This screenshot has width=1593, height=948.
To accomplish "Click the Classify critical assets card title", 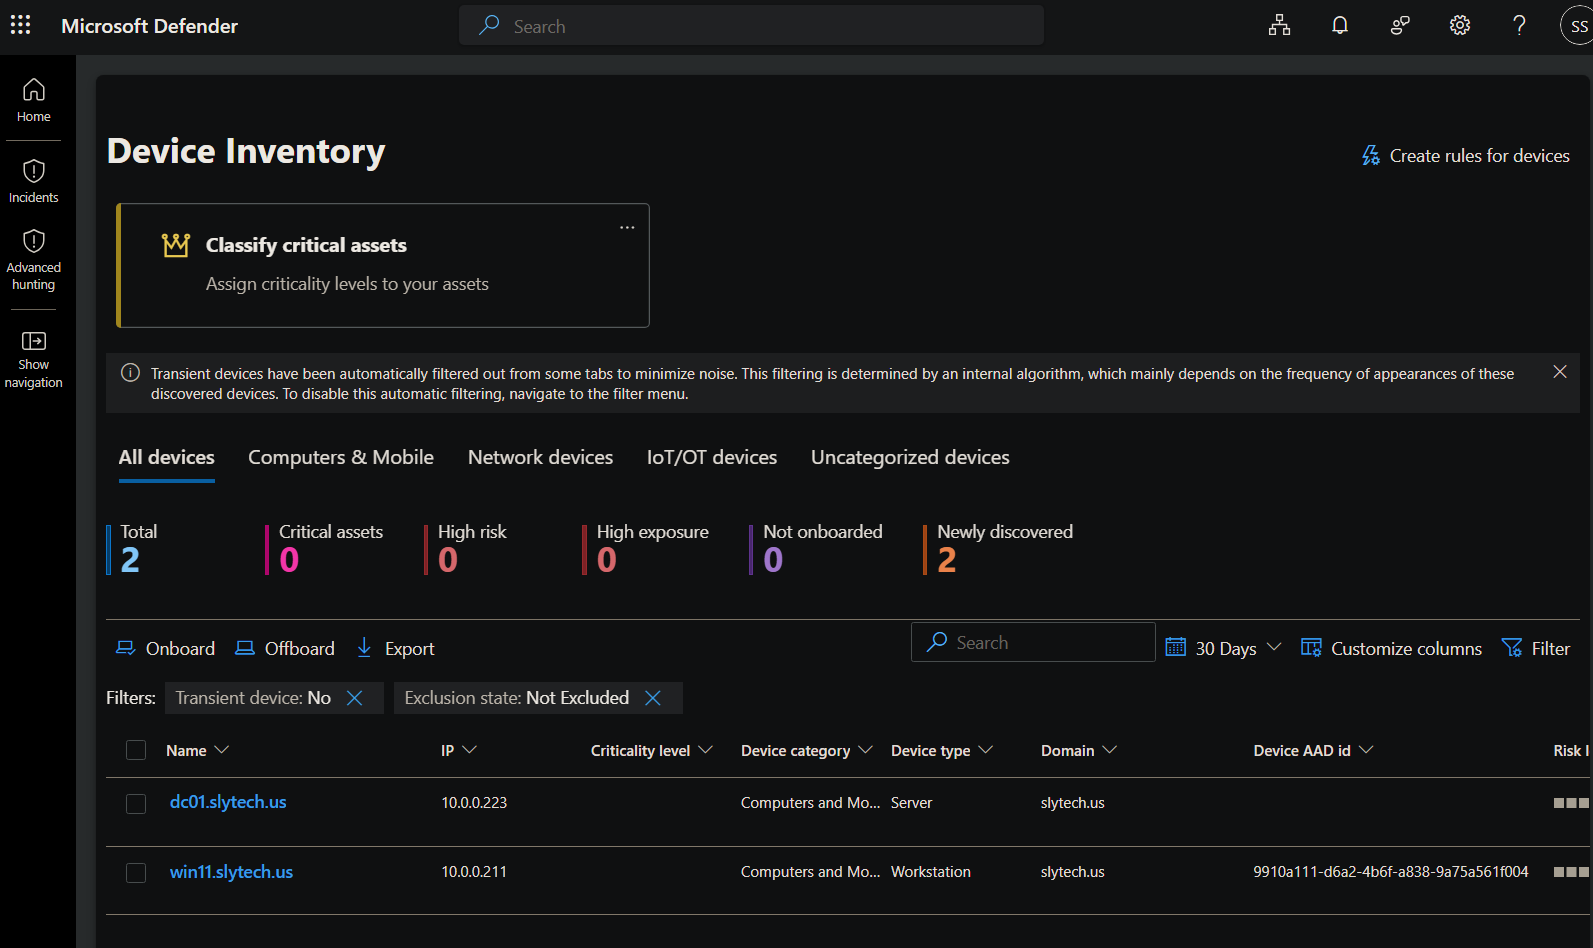I will (306, 245).
